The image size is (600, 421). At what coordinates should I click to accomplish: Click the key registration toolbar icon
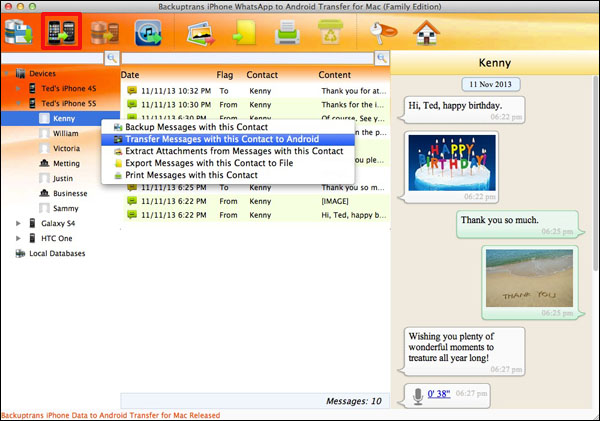pos(383,32)
